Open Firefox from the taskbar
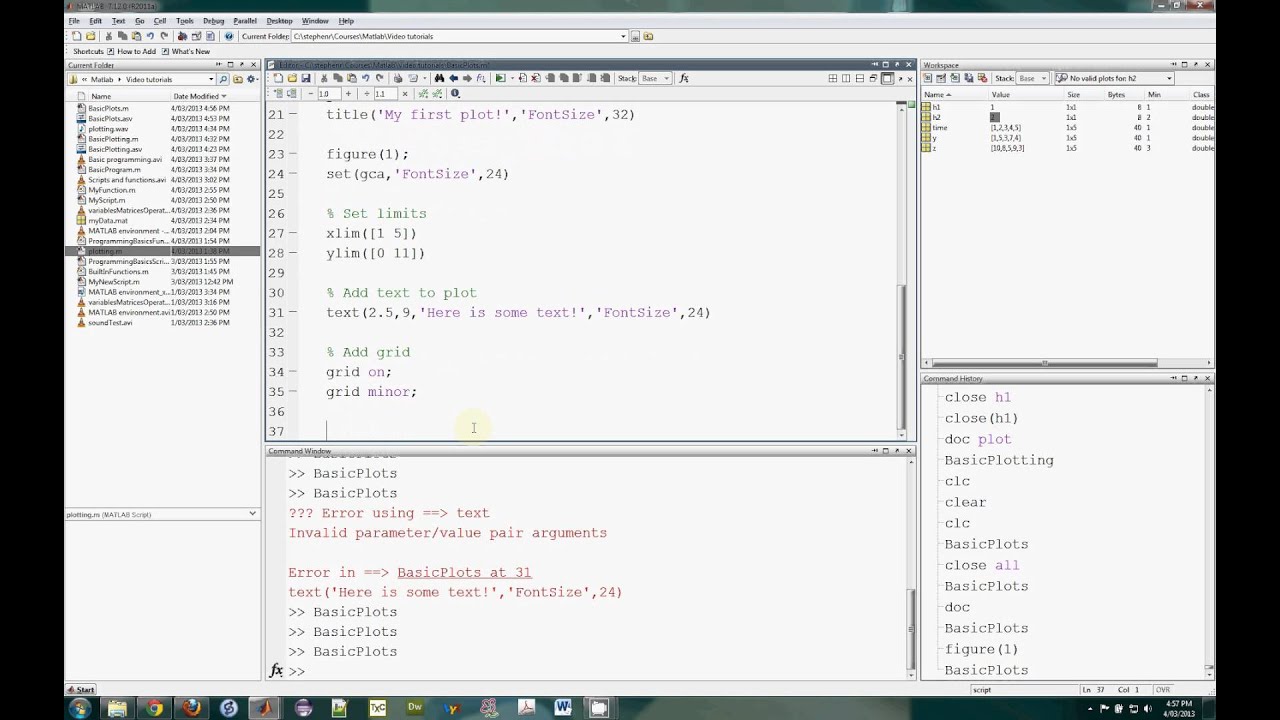Screen dimensions: 1280x720 point(191,708)
